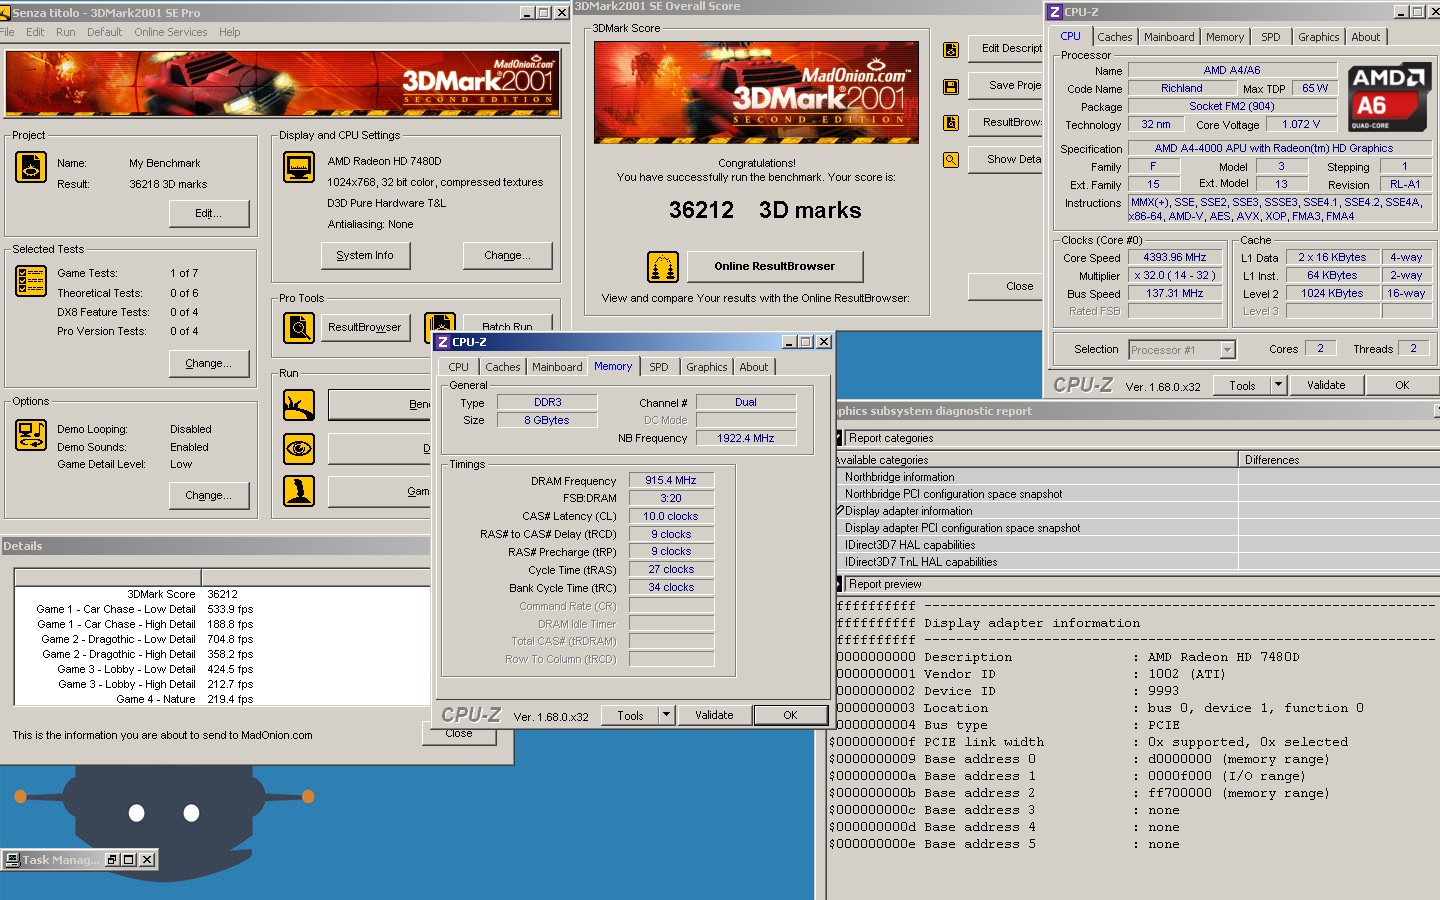Click the Game joystick icon in Run panel
This screenshot has height=900, width=1440.
tap(299, 491)
